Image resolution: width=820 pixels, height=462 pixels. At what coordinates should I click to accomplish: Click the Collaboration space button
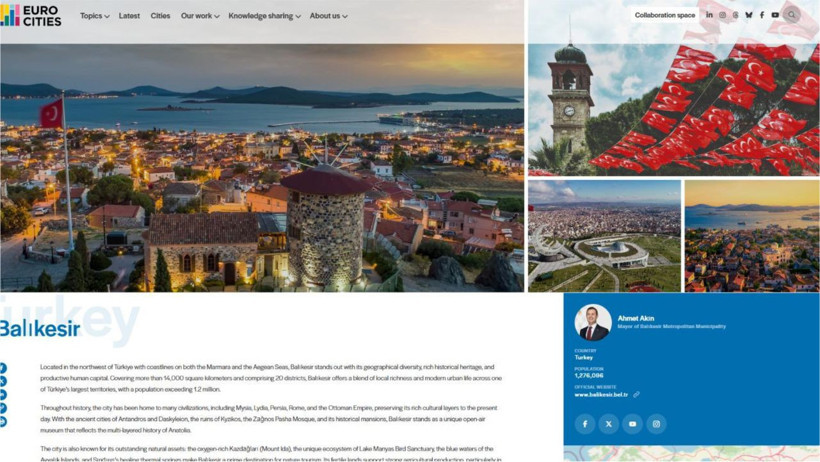pyautogui.click(x=664, y=15)
